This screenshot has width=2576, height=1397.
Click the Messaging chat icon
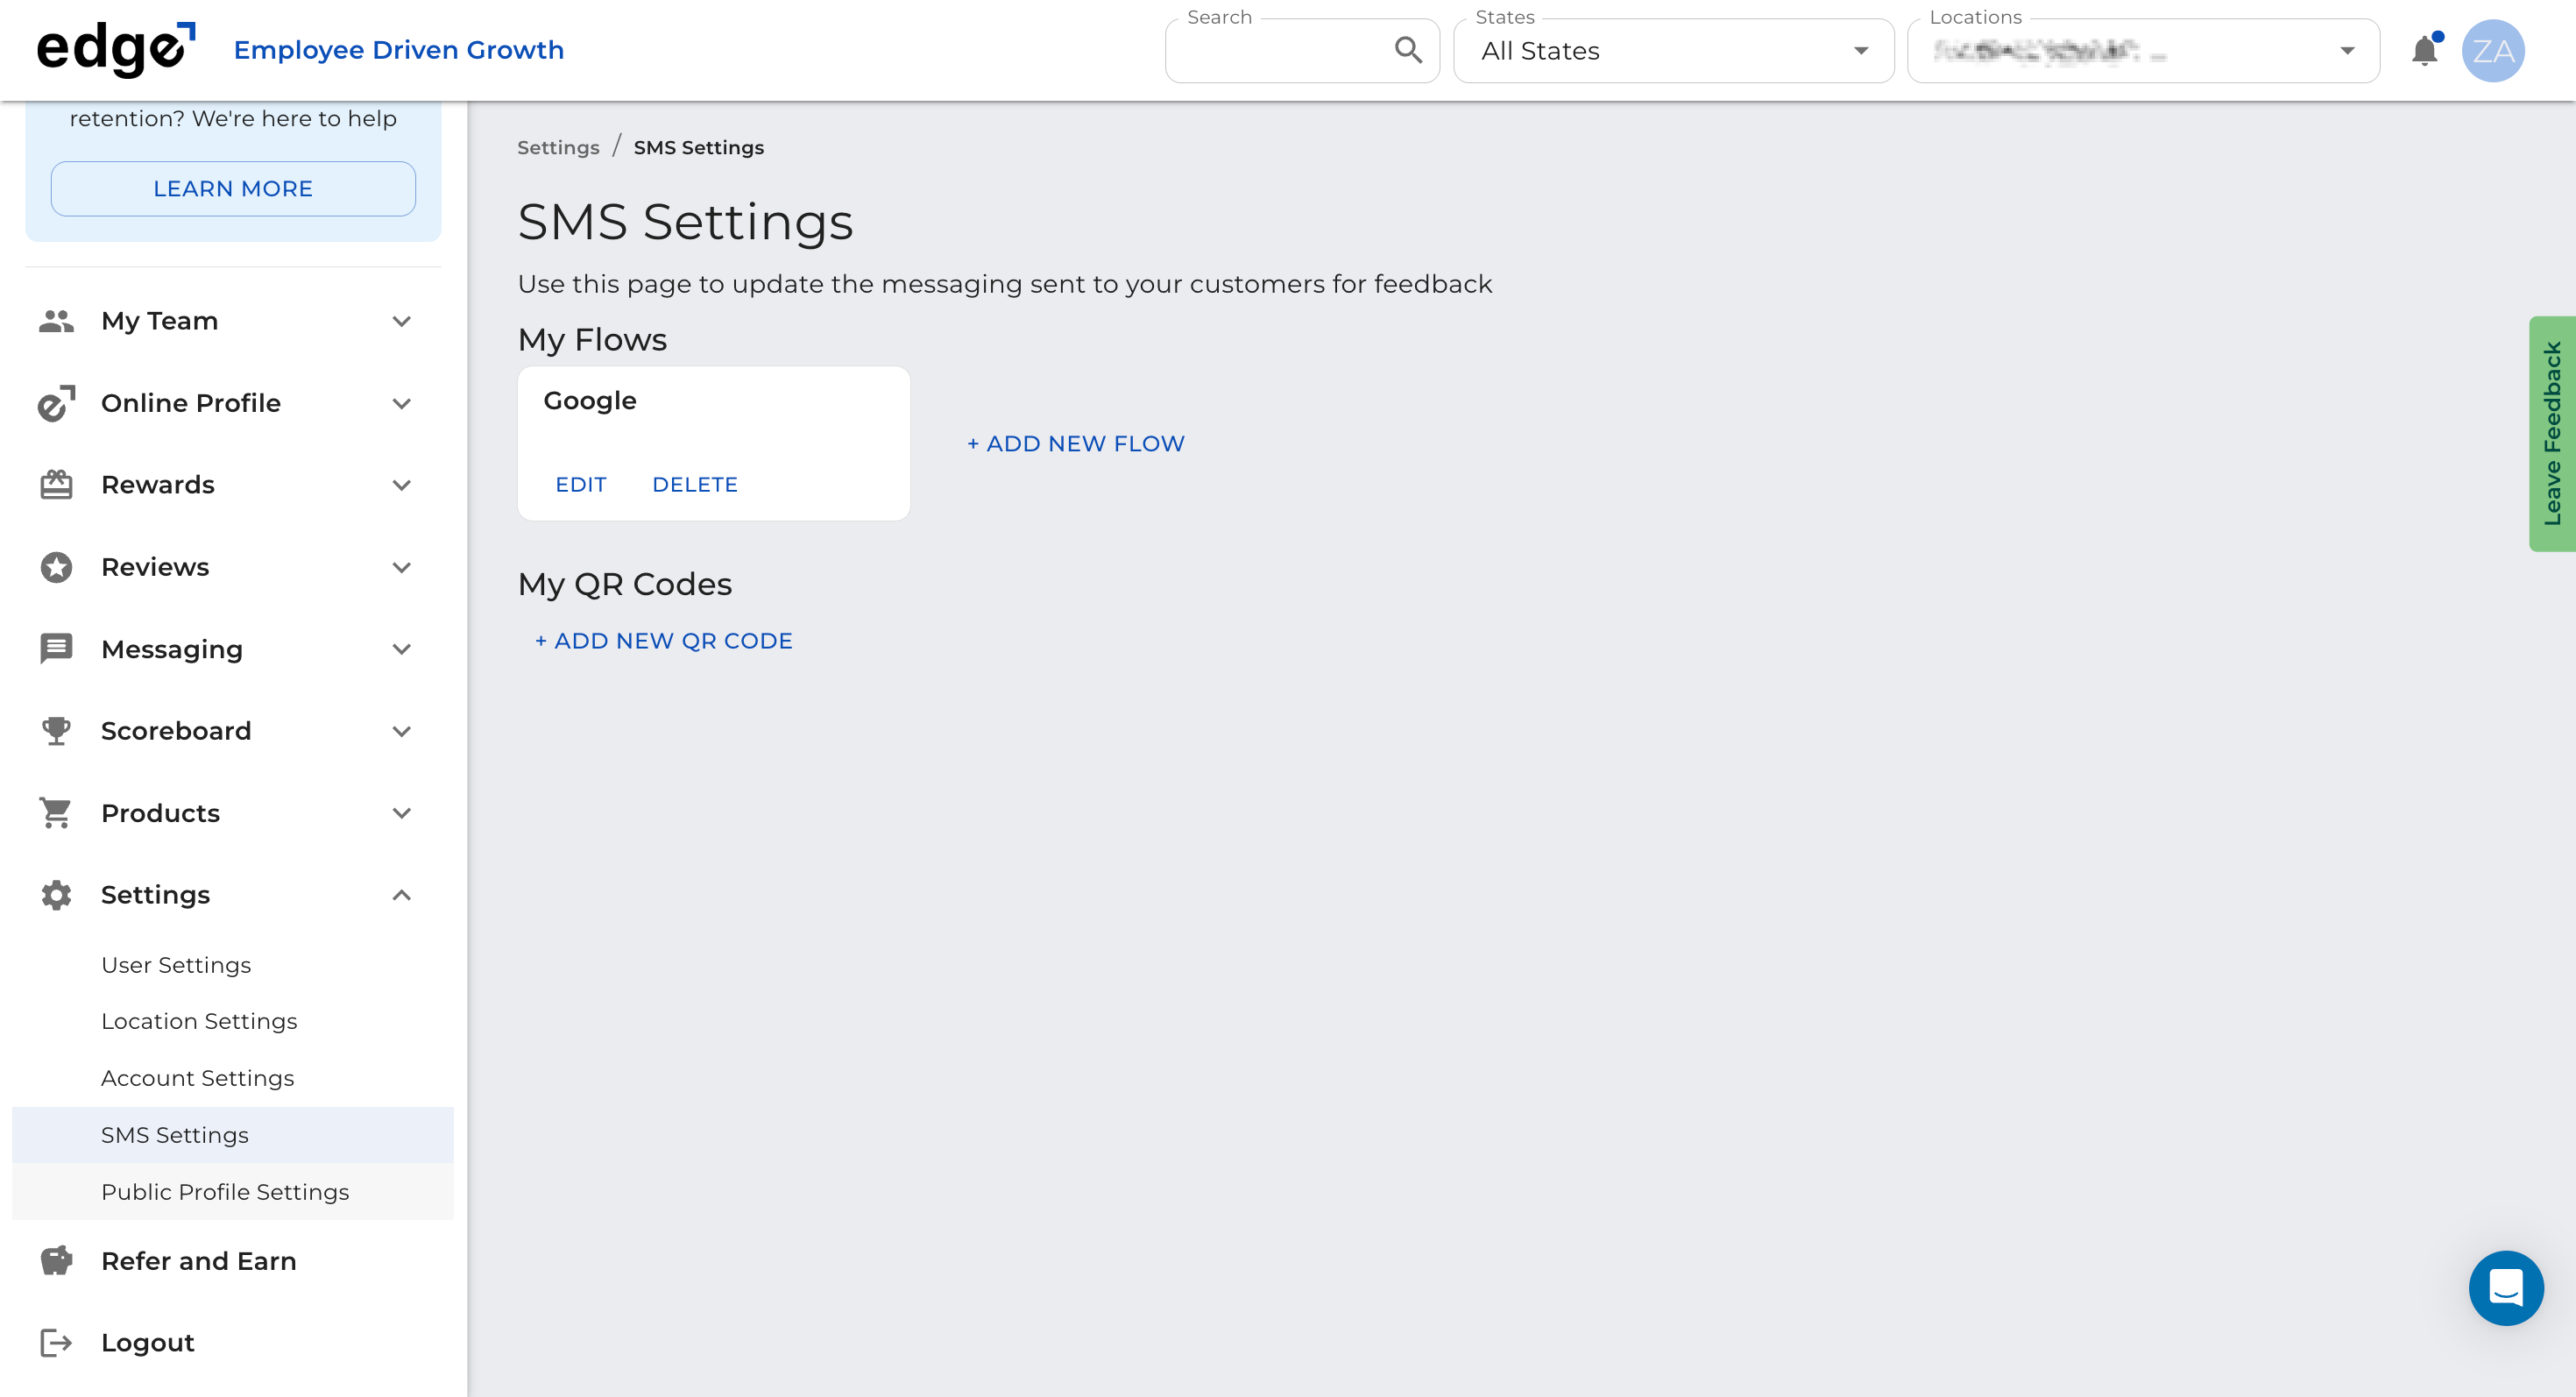[56, 649]
